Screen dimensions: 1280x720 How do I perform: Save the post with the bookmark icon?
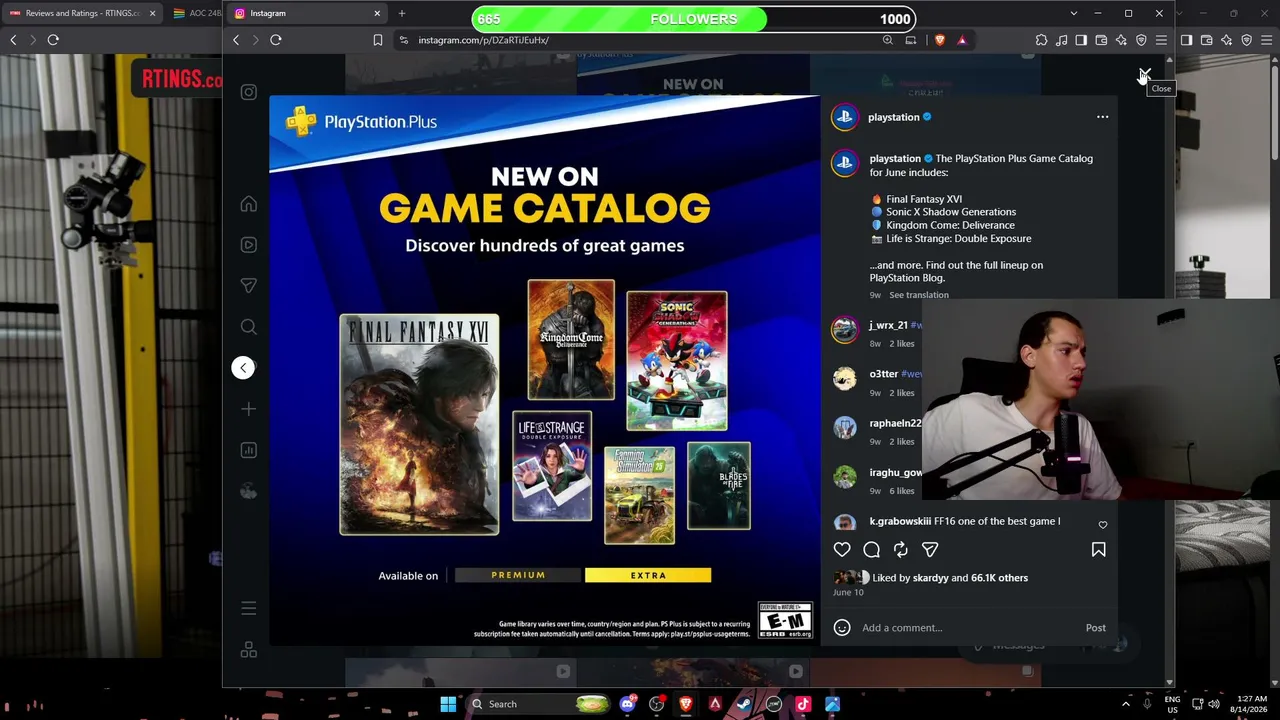coord(1098,549)
